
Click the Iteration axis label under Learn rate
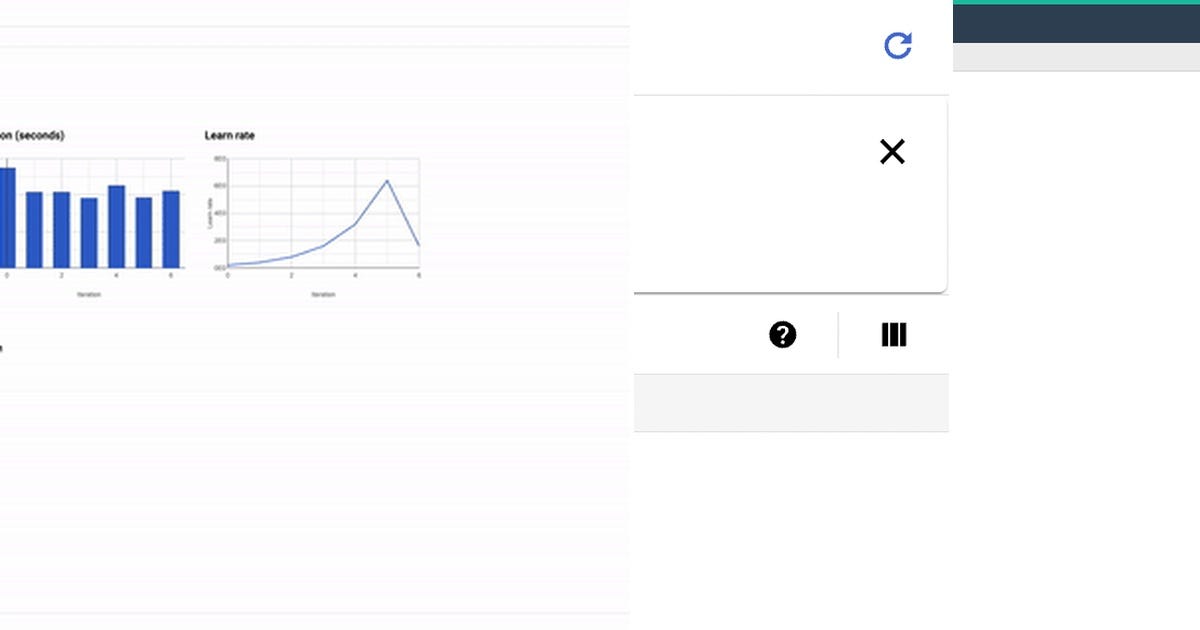322,293
